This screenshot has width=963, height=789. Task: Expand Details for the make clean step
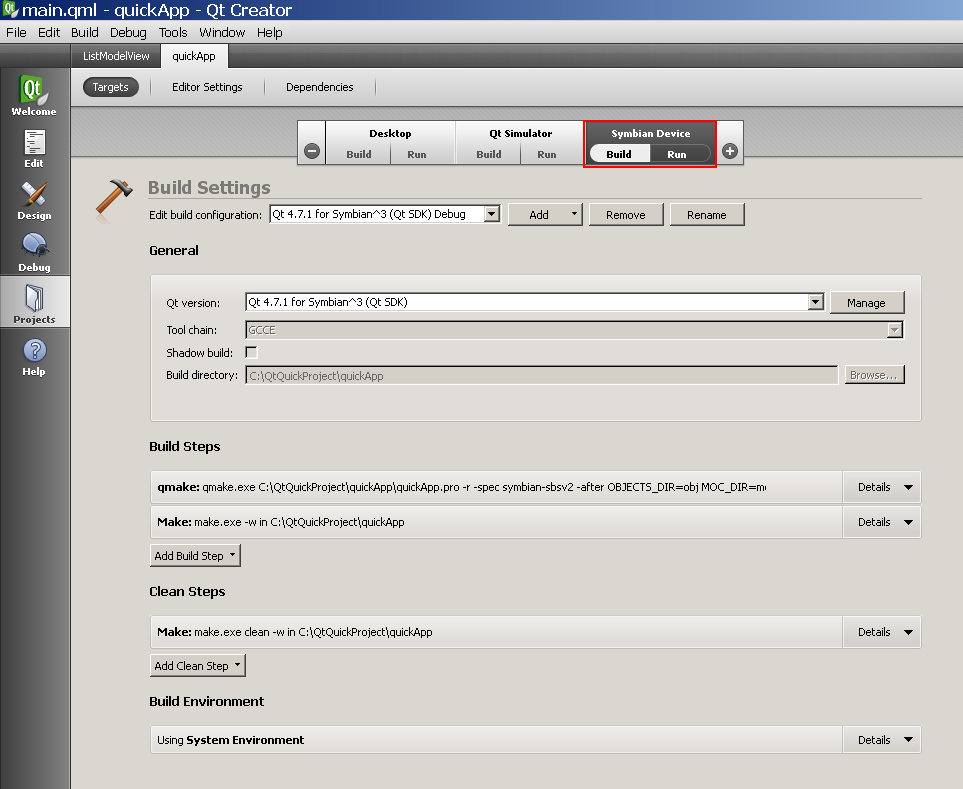882,632
